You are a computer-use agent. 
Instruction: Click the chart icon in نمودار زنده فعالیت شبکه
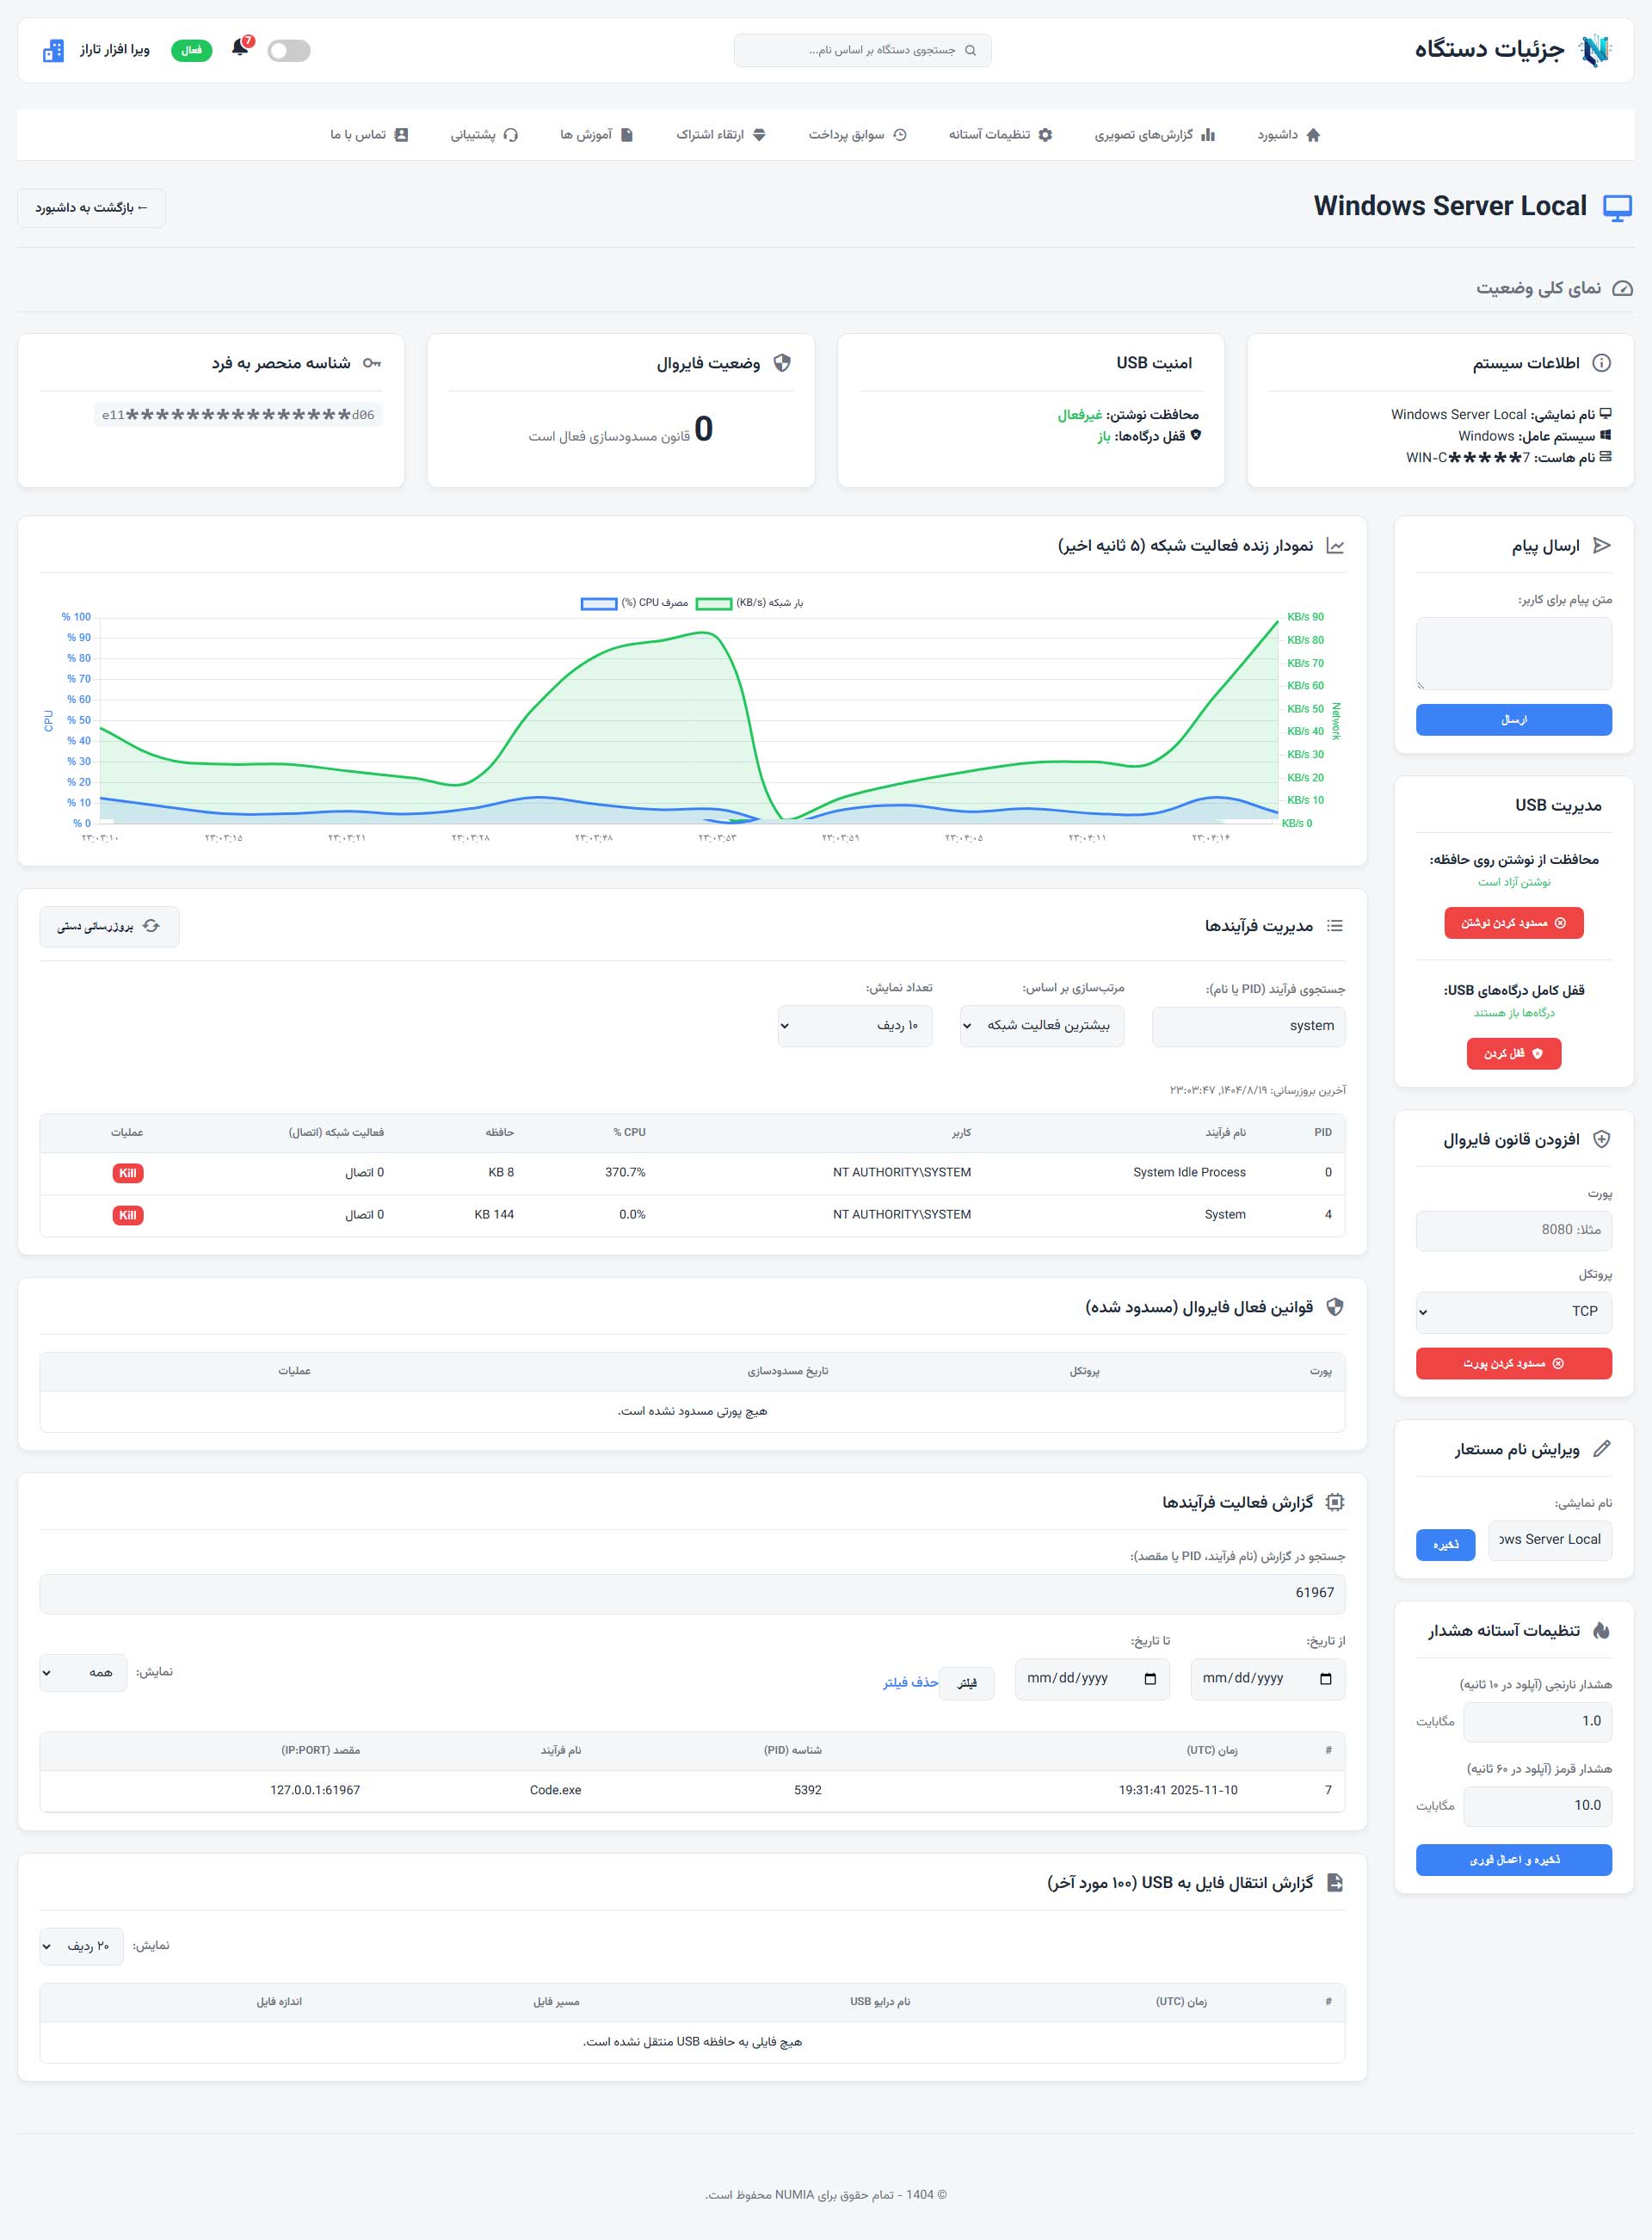click(1337, 546)
